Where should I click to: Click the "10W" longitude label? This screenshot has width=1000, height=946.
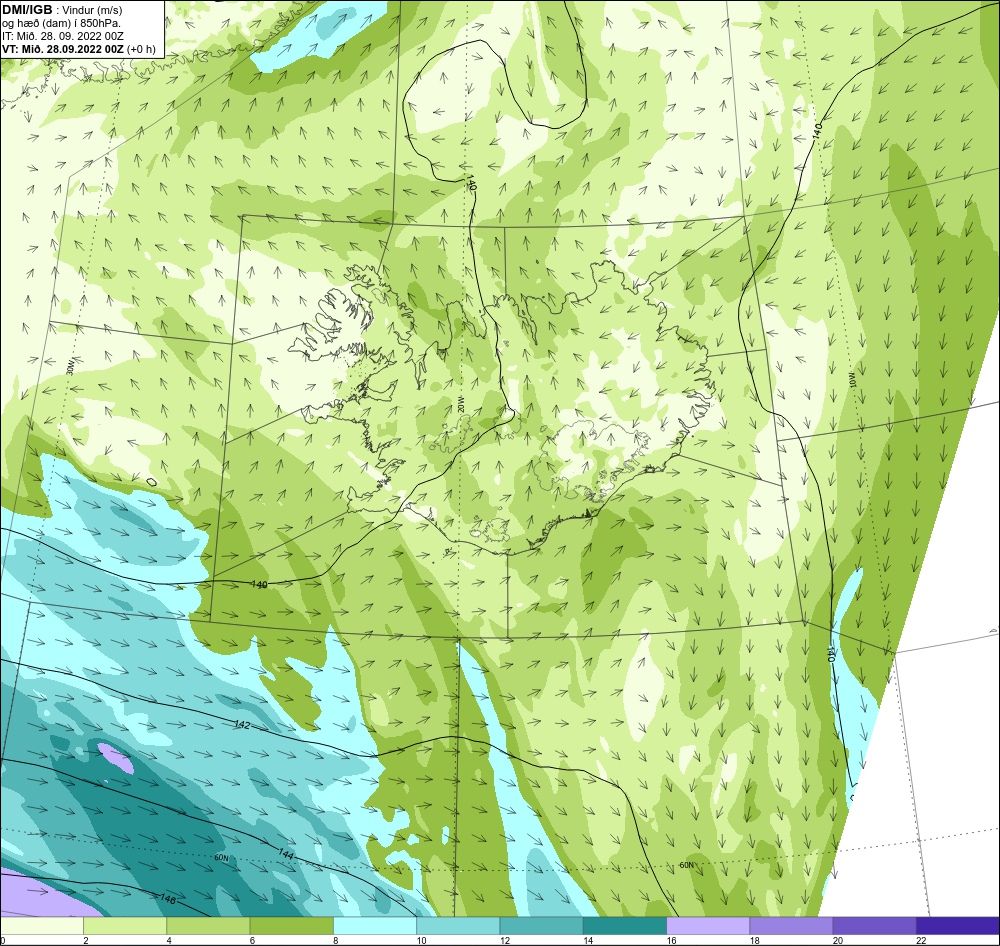point(853,380)
